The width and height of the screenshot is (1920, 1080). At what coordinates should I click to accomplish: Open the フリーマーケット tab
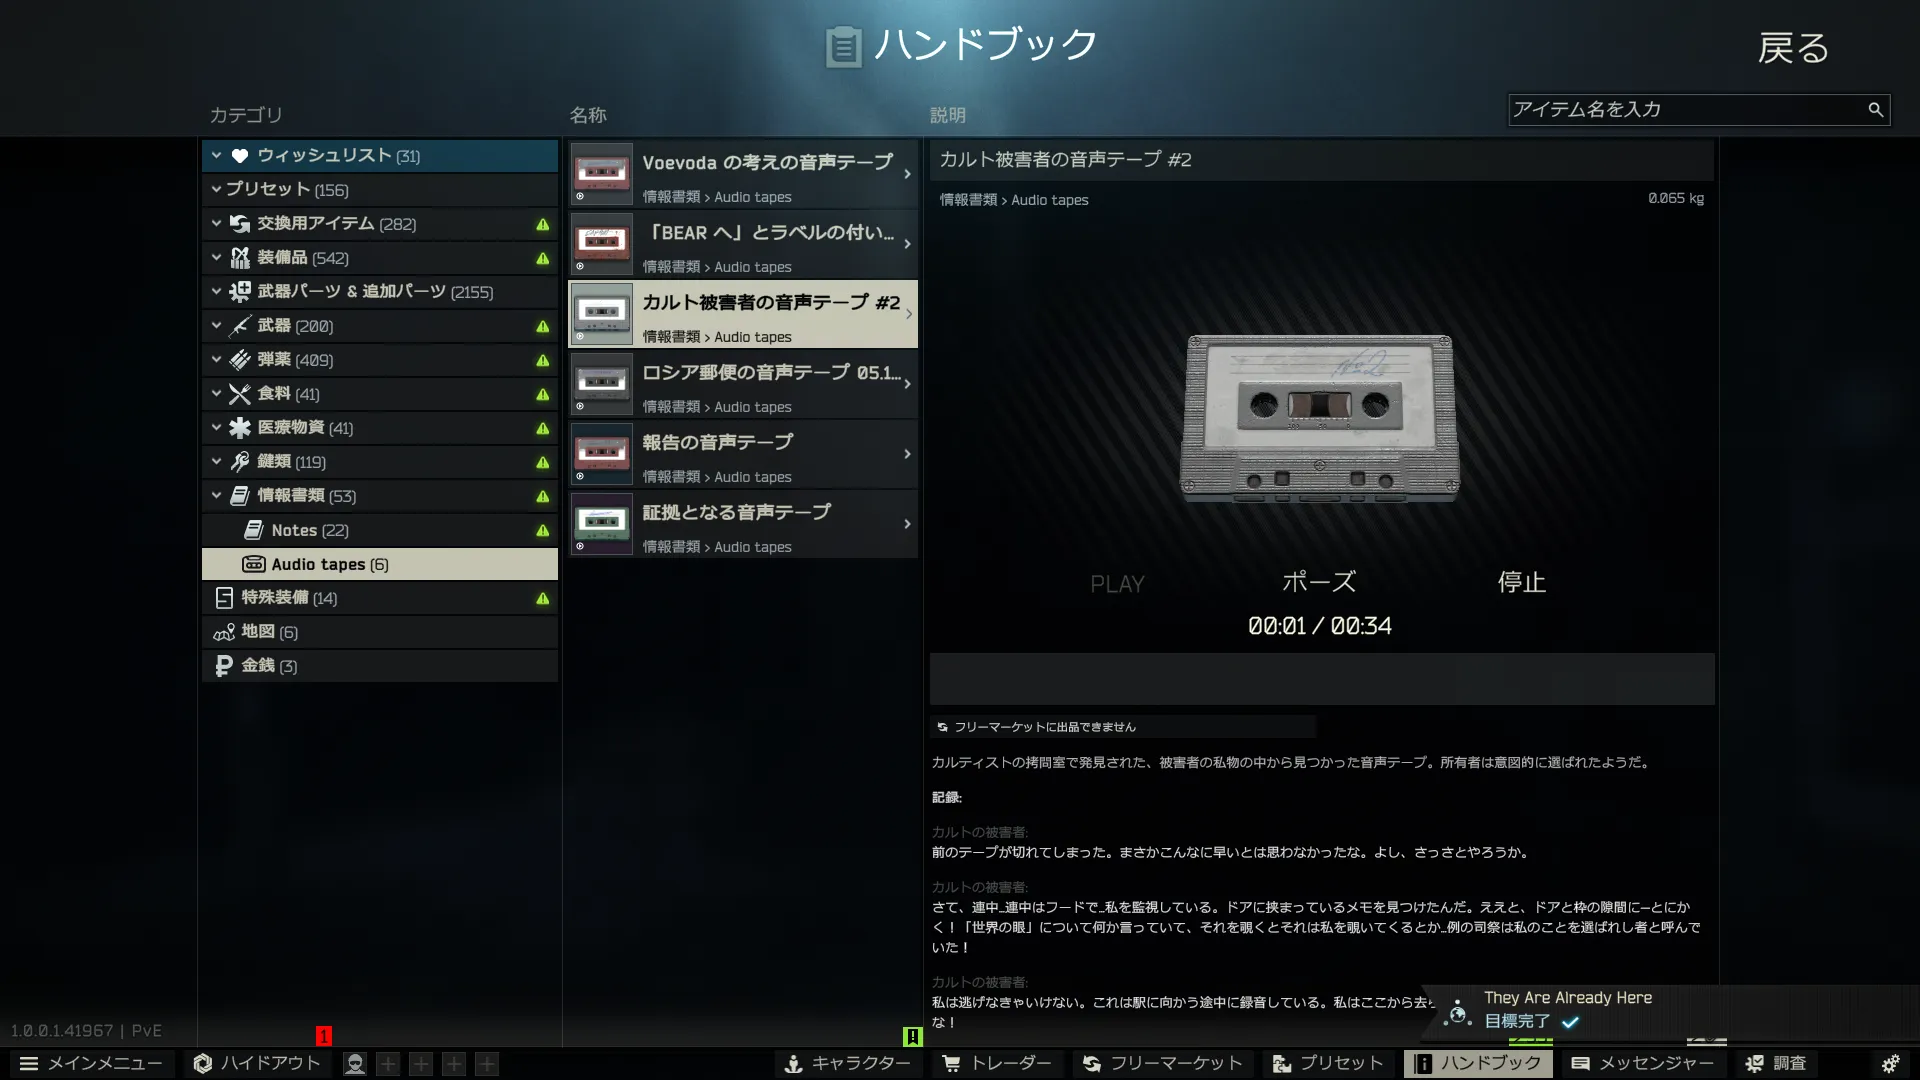coord(1163,1064)
